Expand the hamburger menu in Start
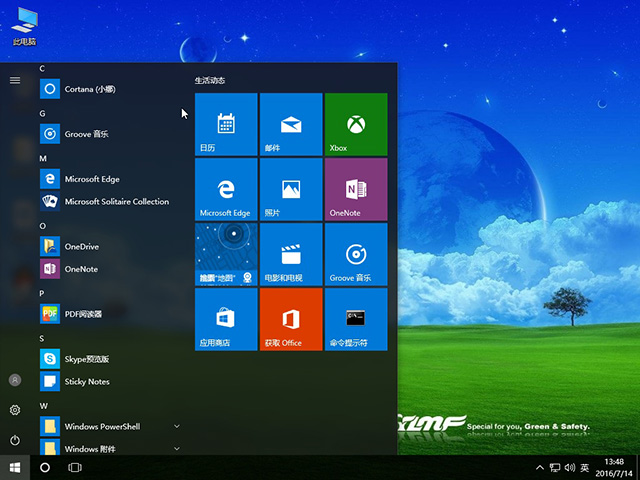The width and height of the screenshot is (640, 480). click(x=15, y=80)
